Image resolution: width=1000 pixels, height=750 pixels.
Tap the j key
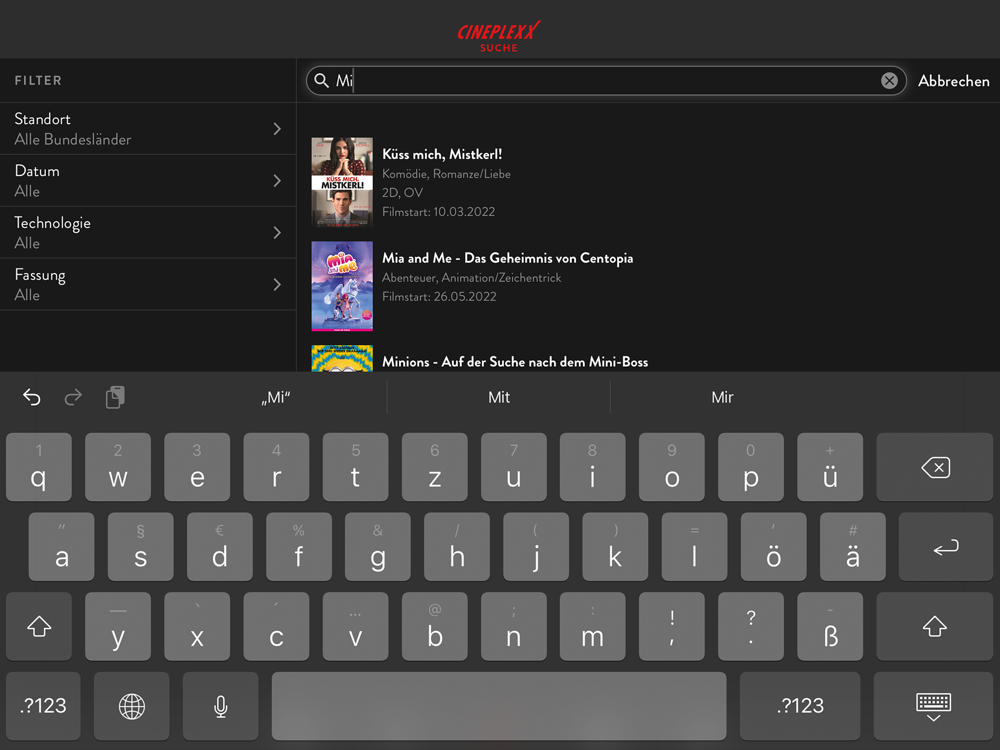click(536, 547)
